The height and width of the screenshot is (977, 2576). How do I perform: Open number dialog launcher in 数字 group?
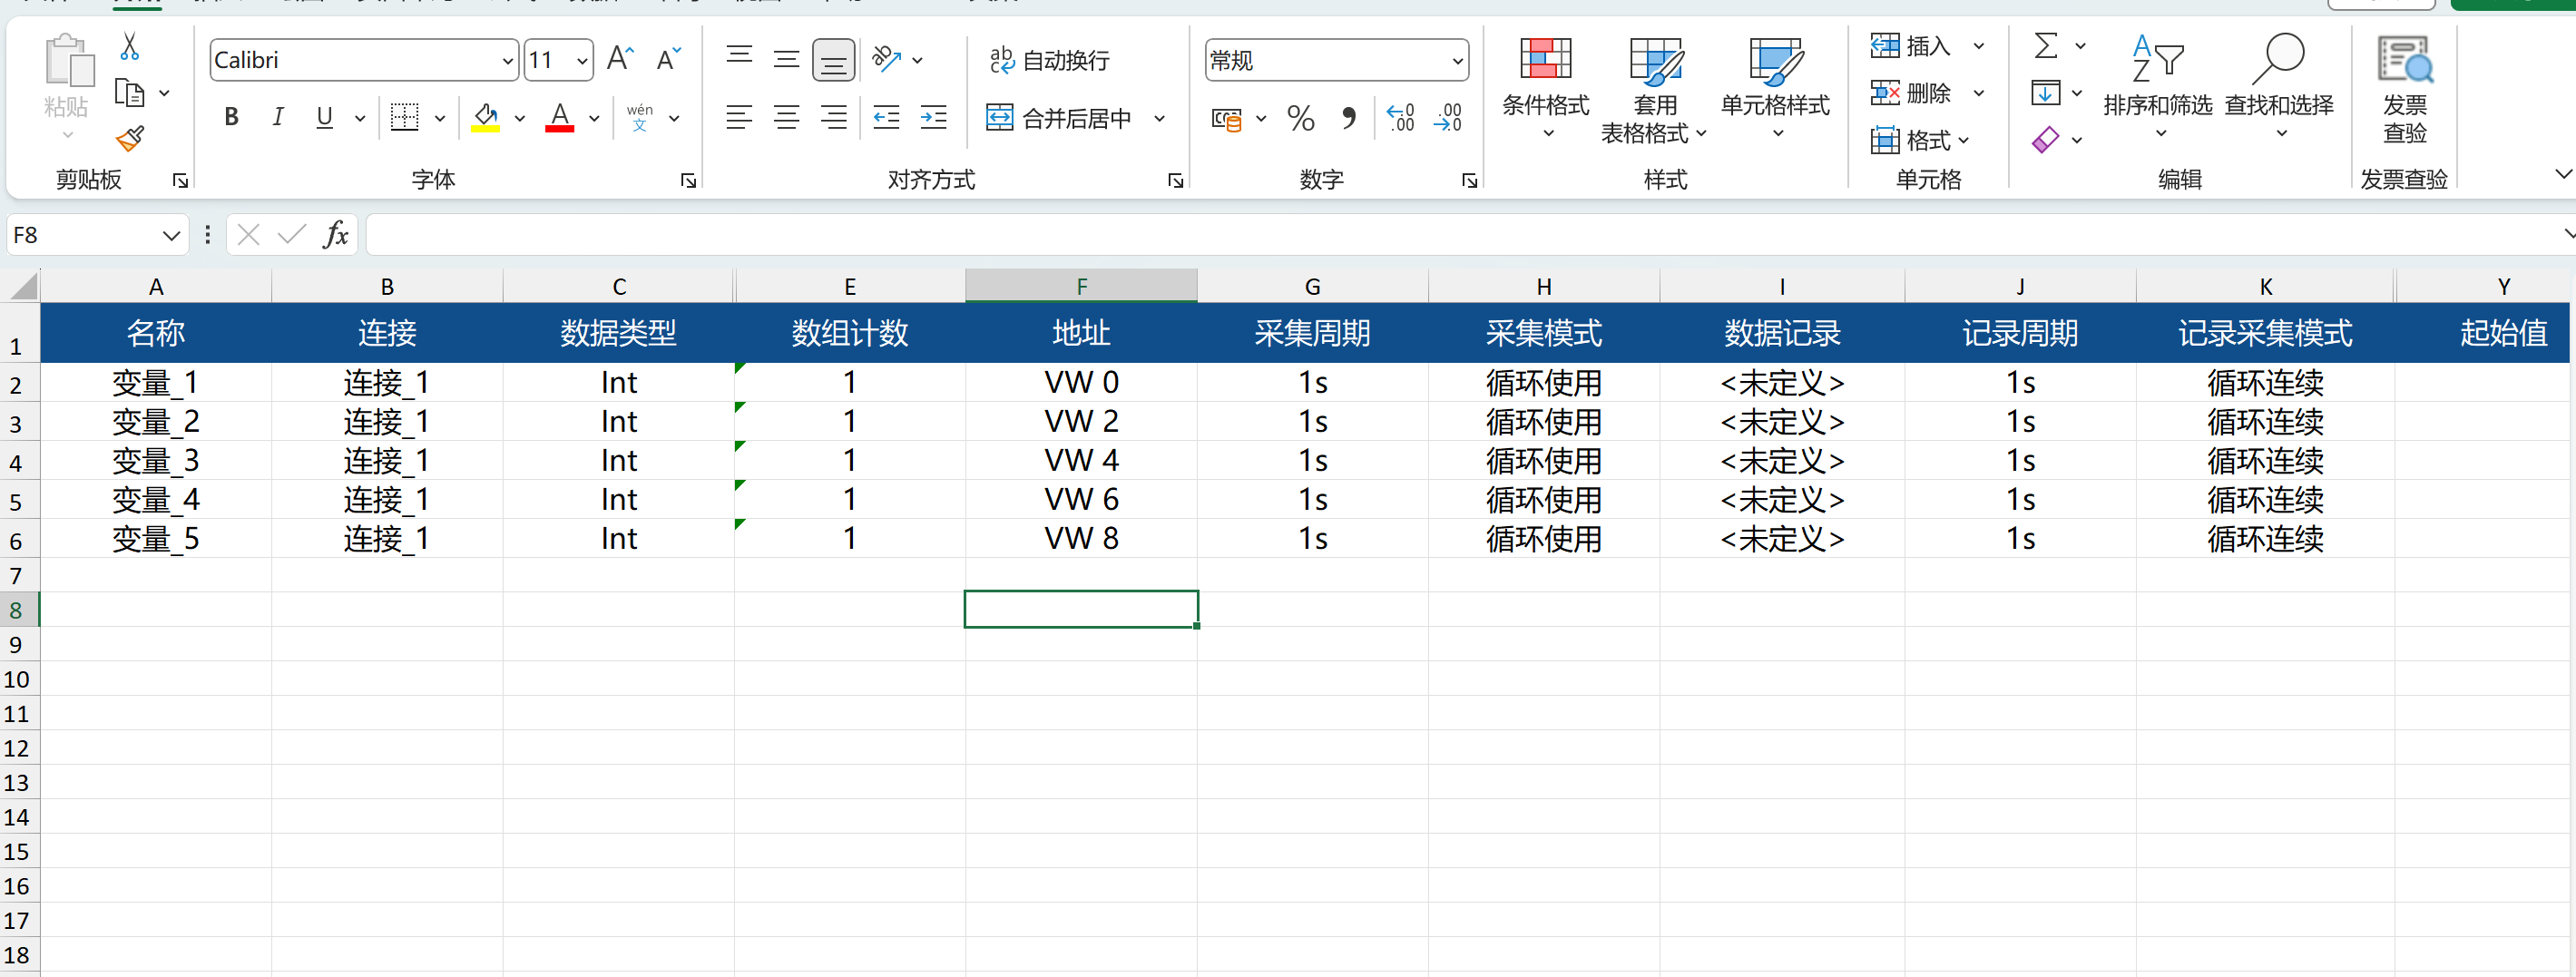(x=1469, y=180)
